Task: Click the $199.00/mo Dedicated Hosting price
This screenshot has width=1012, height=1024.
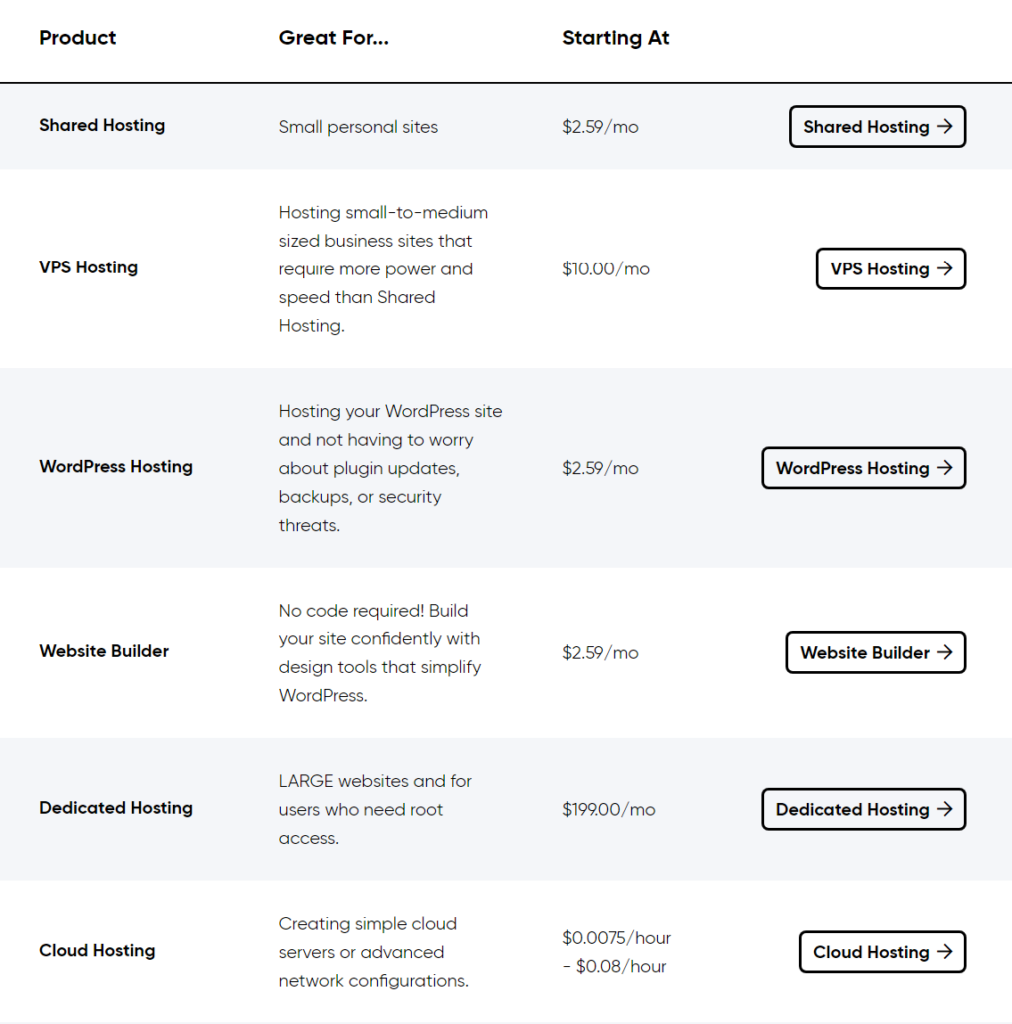Action: (x=608, y=810)
